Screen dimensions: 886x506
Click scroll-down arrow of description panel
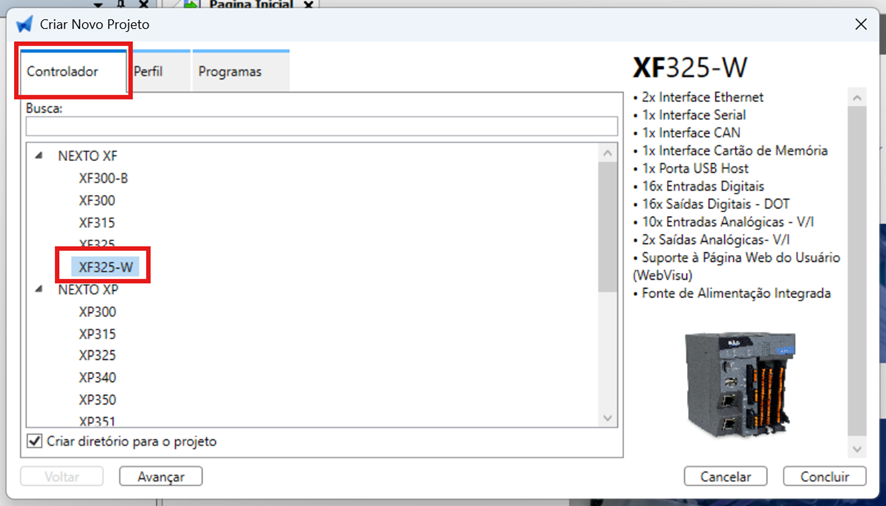[857, 449]
